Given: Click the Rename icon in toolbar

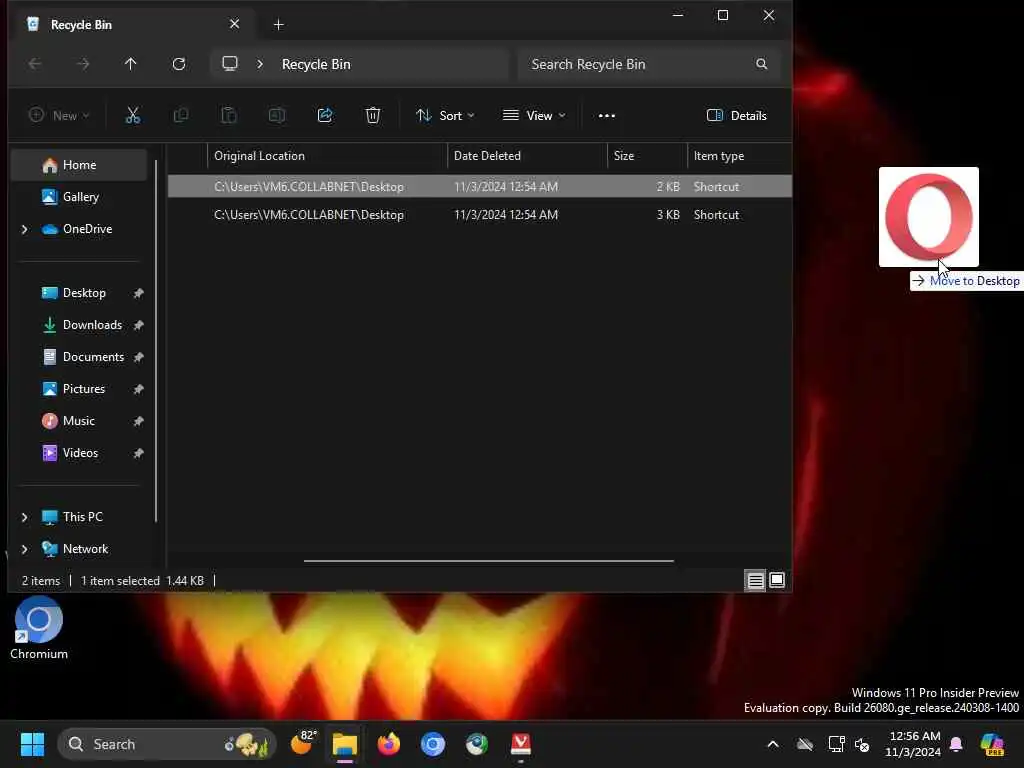Looking at the screenshot, I should pos(277,116).
